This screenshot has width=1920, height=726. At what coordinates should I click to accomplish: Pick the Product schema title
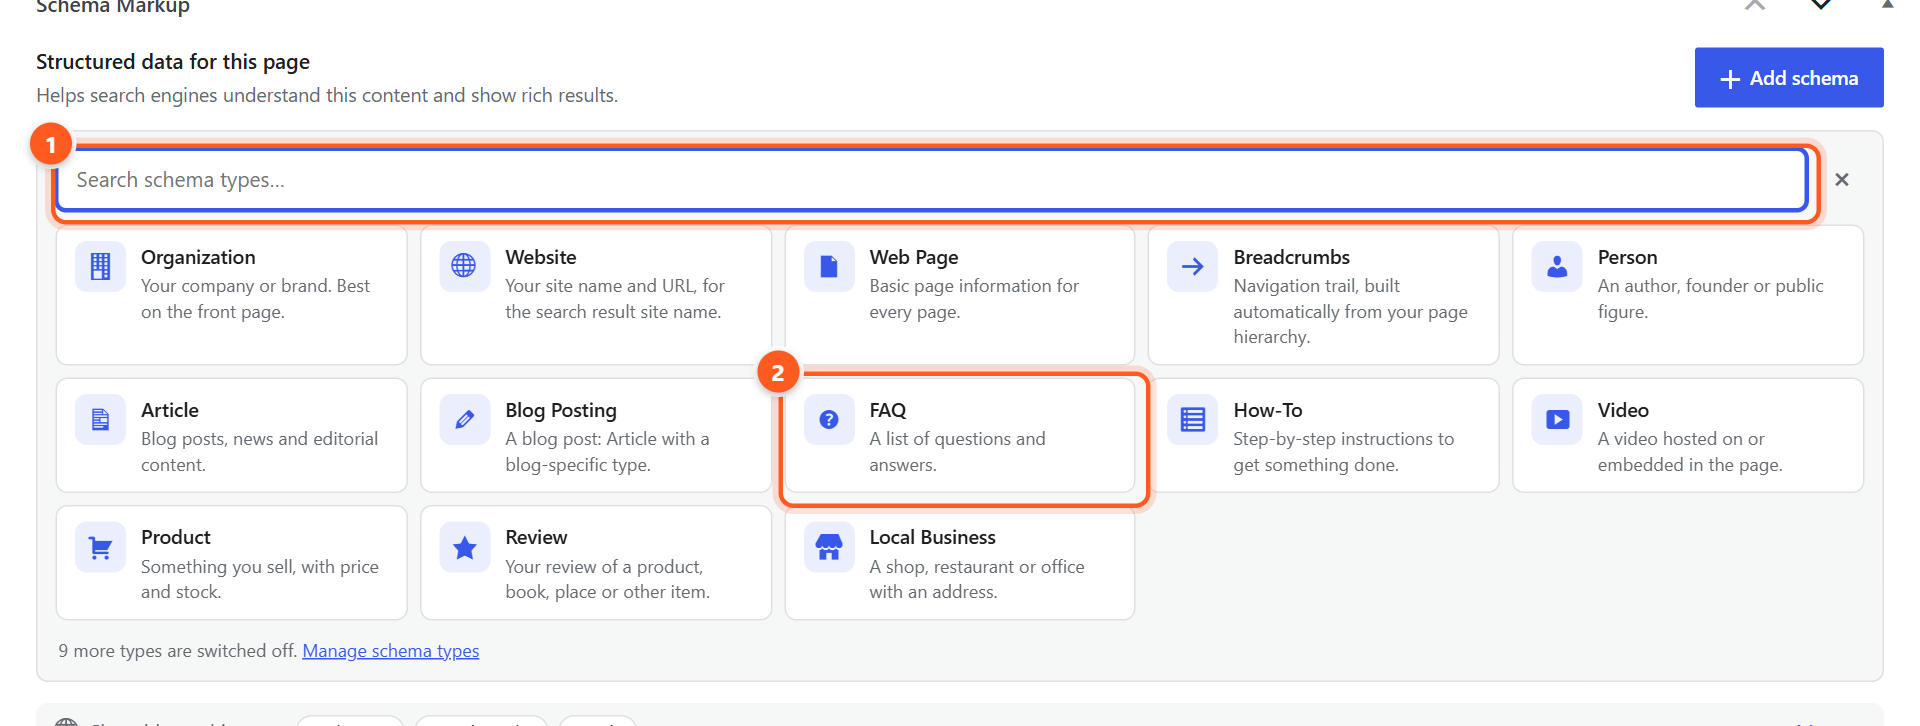pyautogui.click(x=176, y=537)
